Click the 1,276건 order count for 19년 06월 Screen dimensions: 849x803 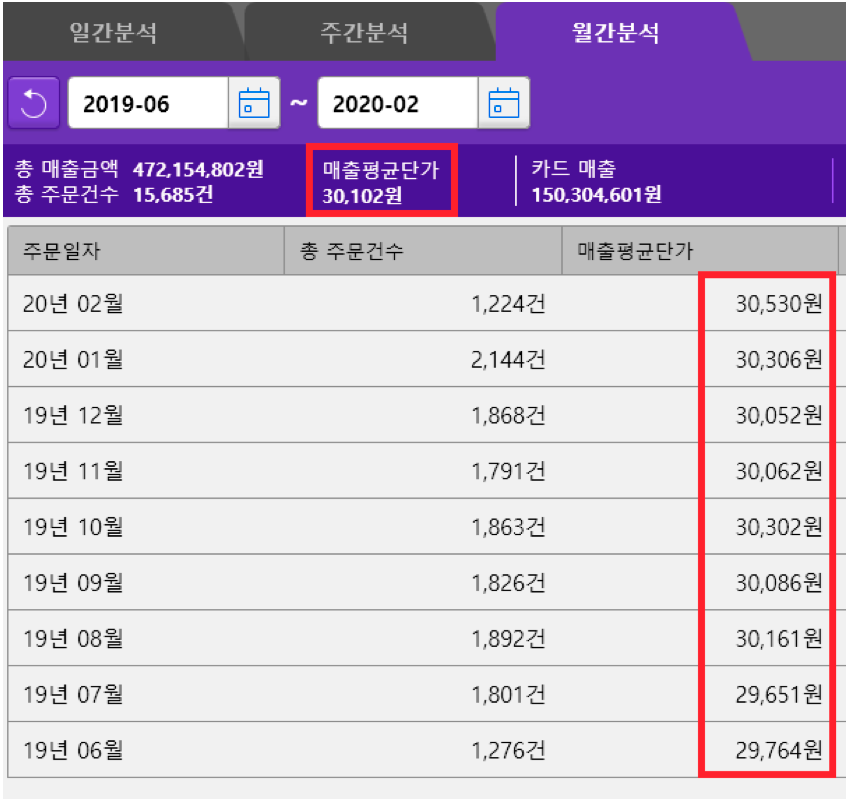click(508, 750)
